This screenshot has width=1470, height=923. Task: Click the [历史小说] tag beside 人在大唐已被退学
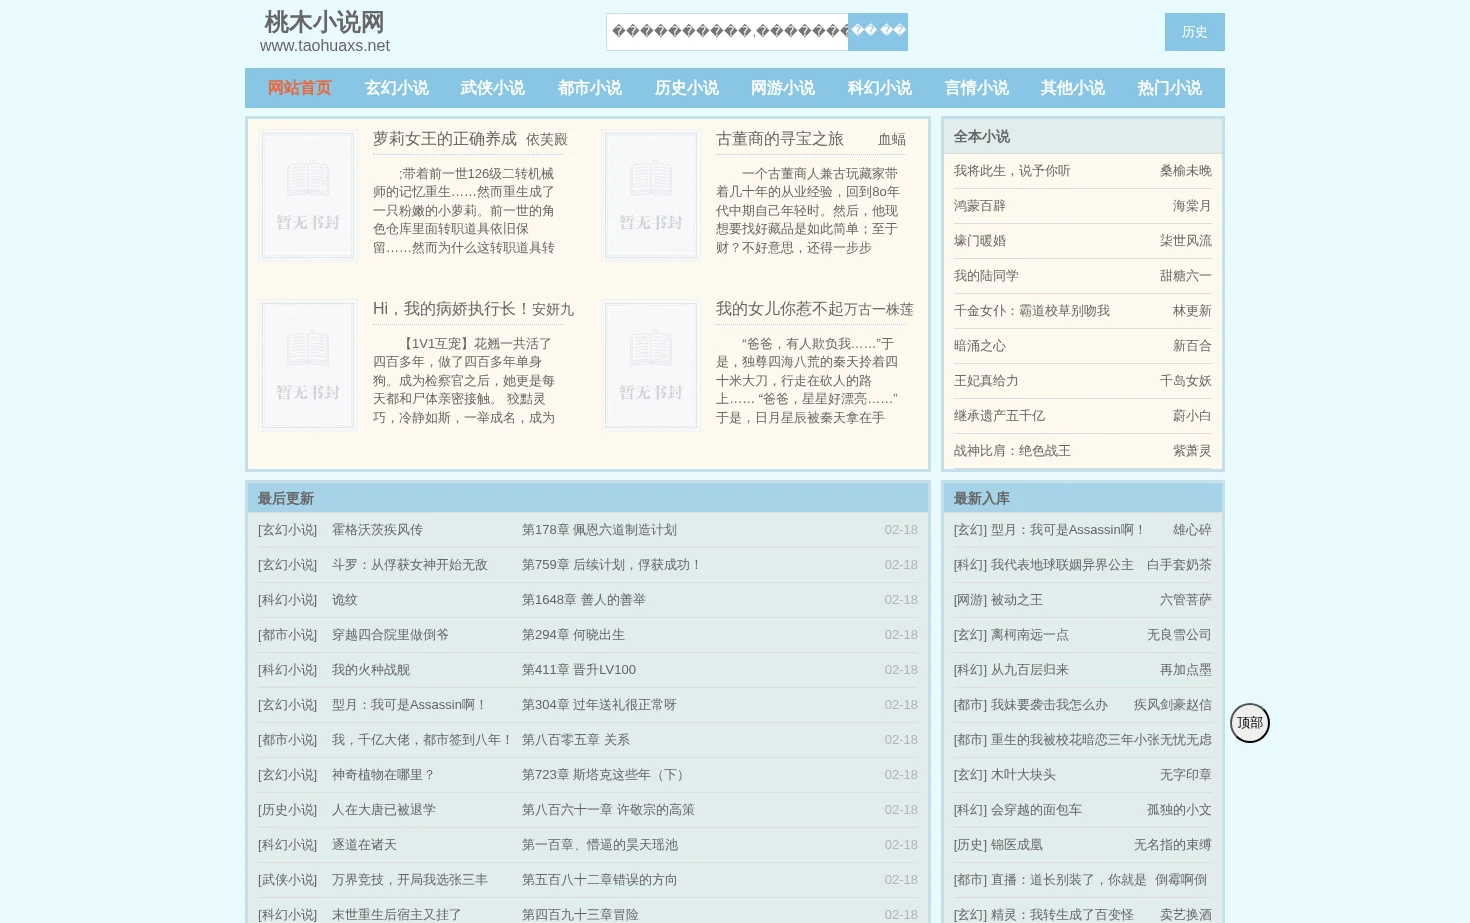pos(287,810)
